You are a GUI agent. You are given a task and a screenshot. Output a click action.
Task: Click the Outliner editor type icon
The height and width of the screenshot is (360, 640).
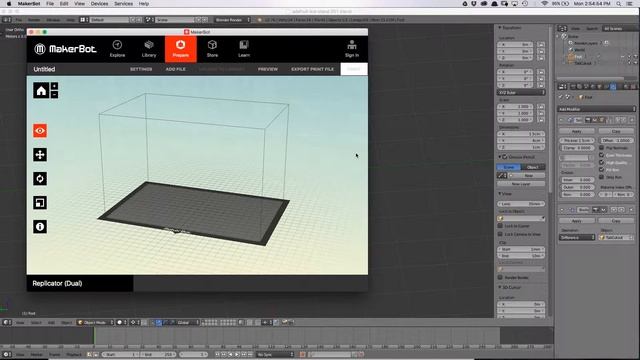[562, 28]
